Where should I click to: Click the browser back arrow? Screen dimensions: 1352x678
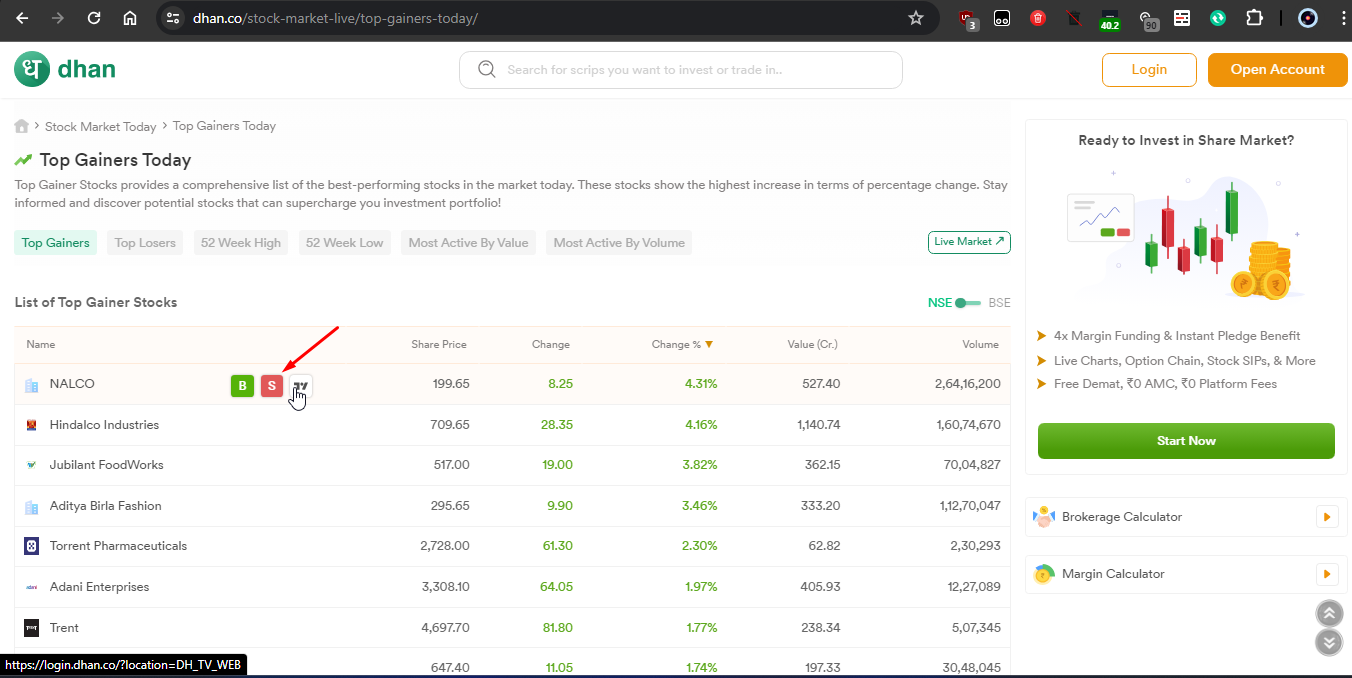point(22,18)
